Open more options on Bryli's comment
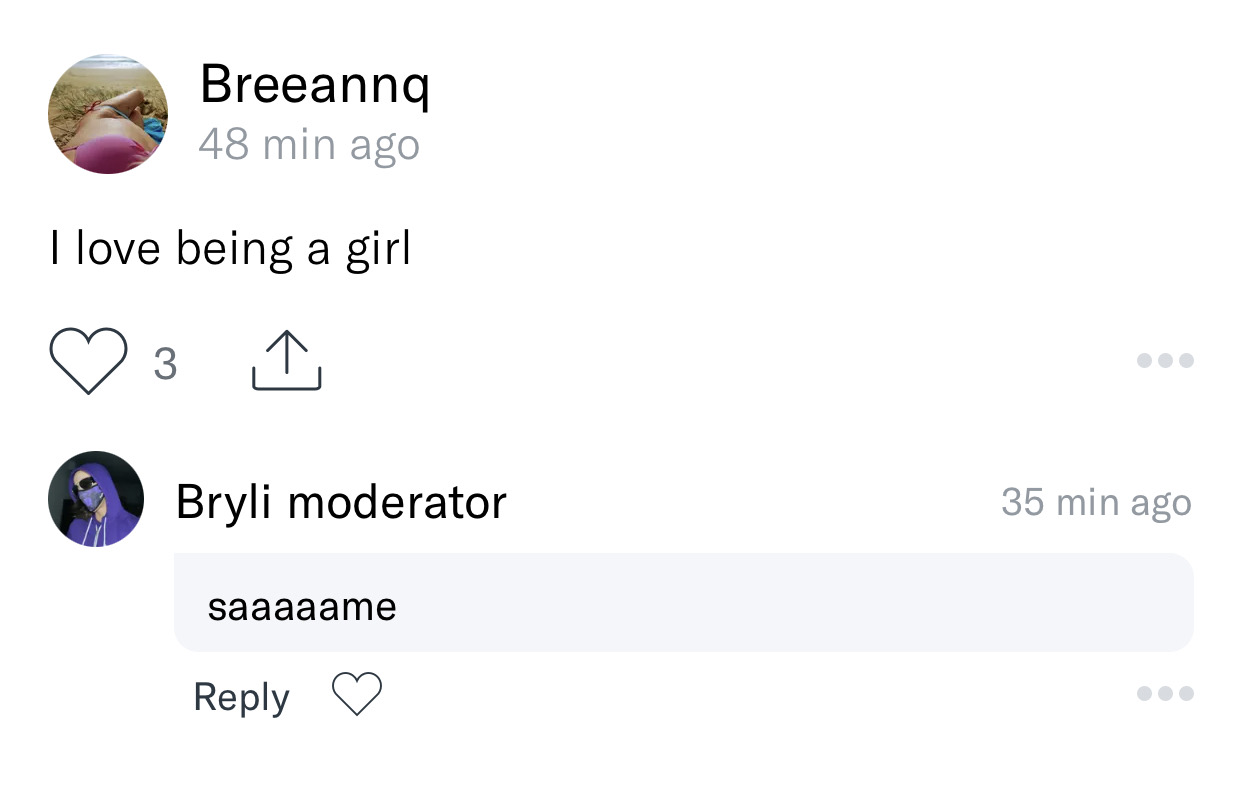Viewport: 1242px width, 806px height. tap(1165, 693)
